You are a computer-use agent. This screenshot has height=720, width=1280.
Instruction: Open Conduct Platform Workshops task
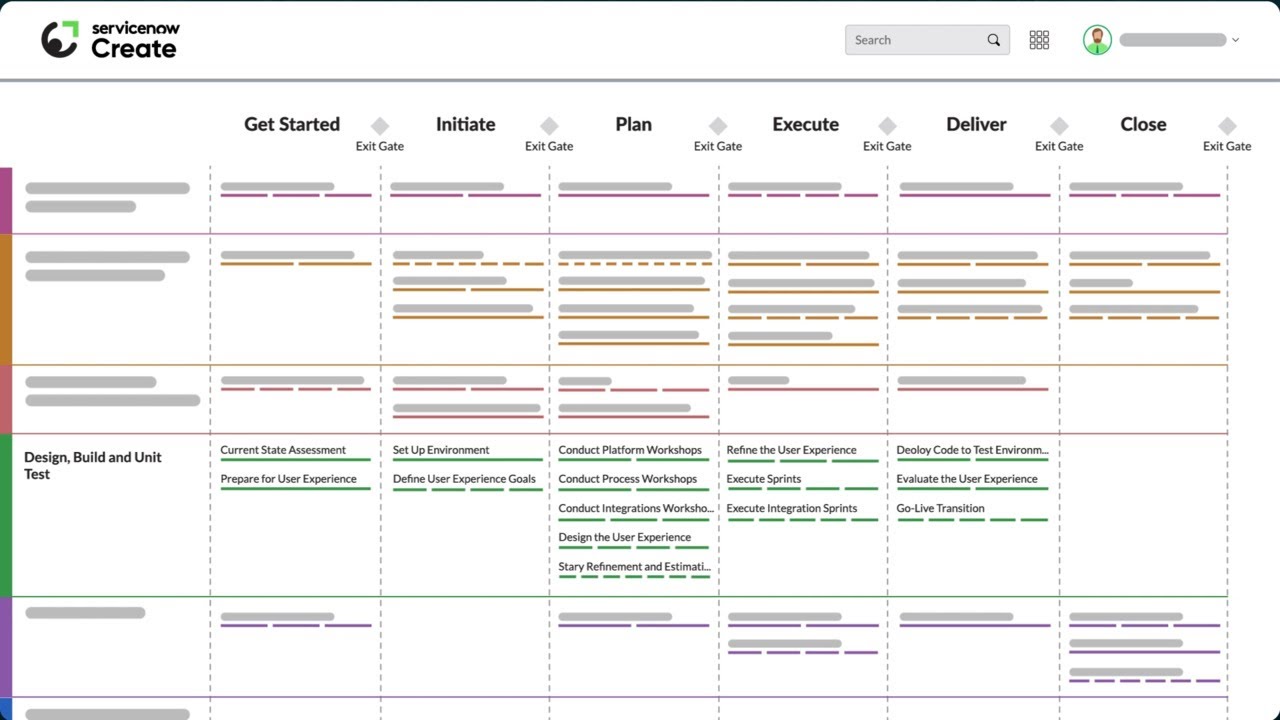coord(630,450)
